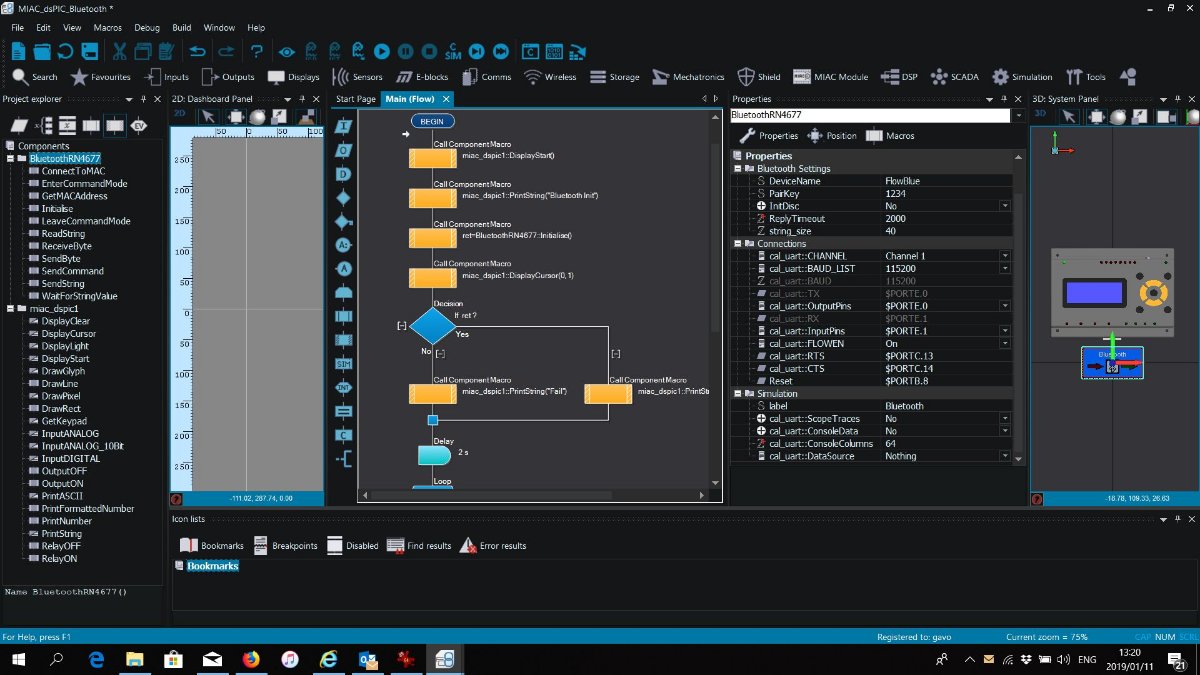The image size is (1200, 675).
Task: Click the New file toolbar icon
Action: tap(18, 51)
